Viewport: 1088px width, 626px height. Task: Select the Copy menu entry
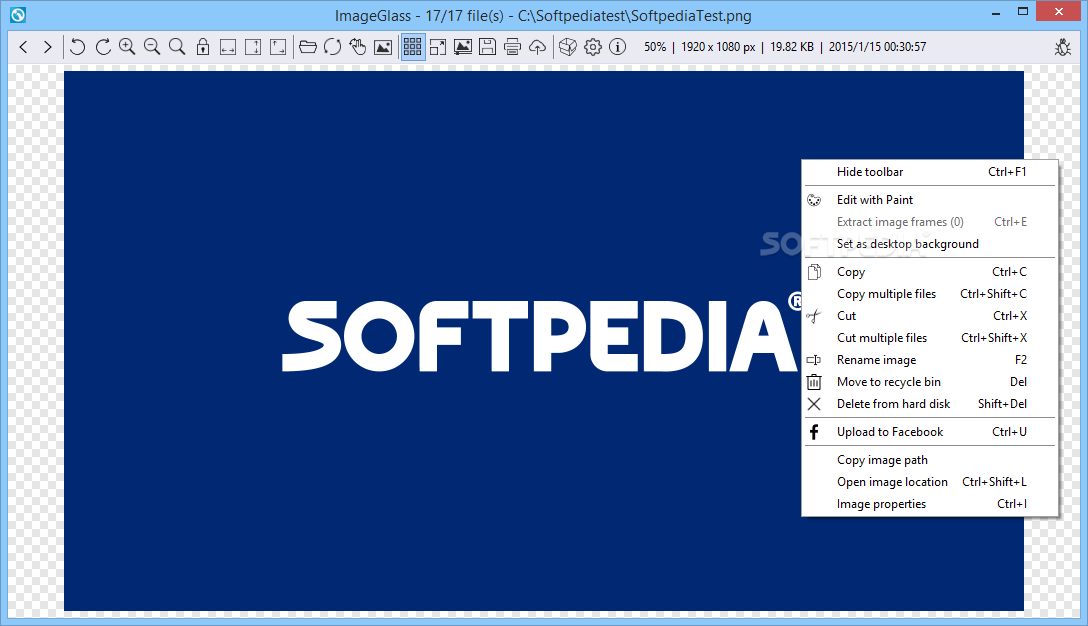(930, 272)
